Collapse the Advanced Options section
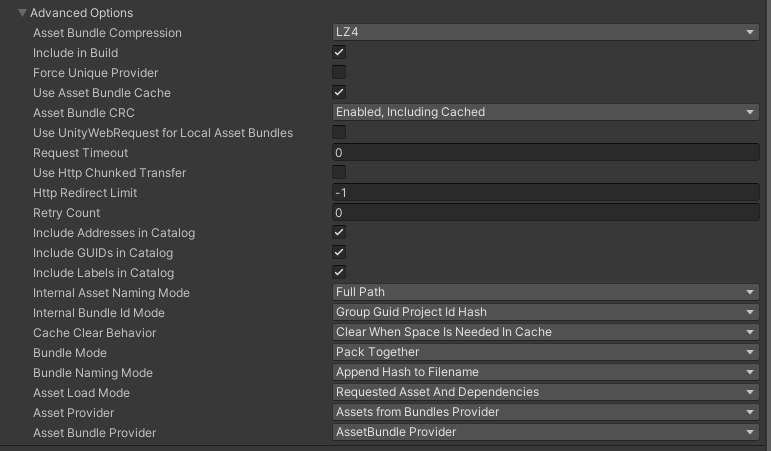771x451 pixels. (x=23, y=13)
